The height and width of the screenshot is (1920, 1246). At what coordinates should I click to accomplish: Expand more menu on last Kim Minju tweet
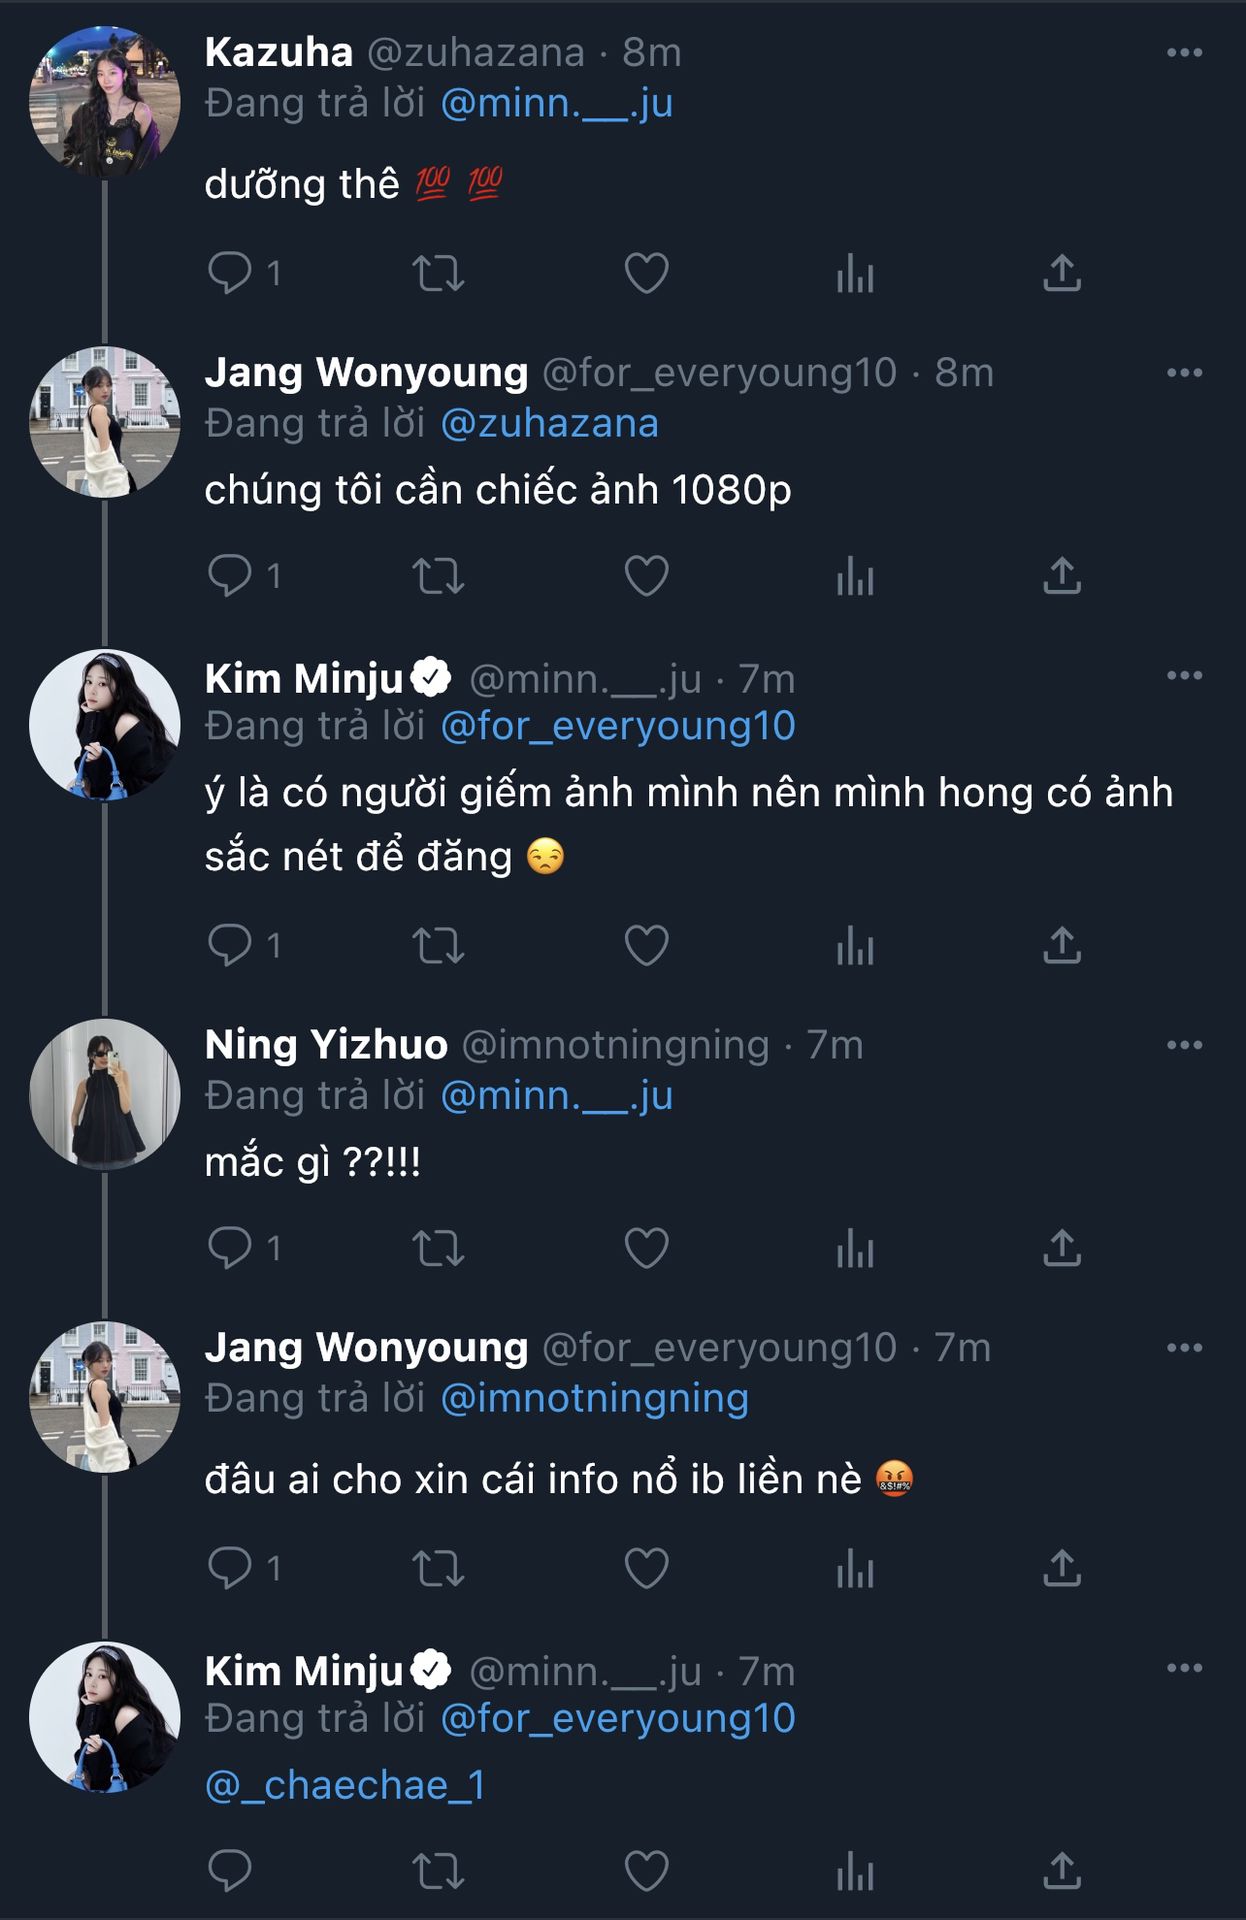coord(1184,1668)
